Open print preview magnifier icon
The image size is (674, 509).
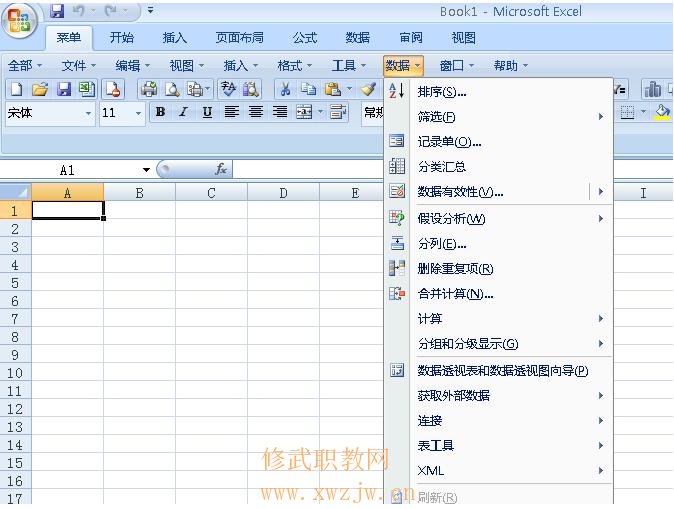point(172,89)
